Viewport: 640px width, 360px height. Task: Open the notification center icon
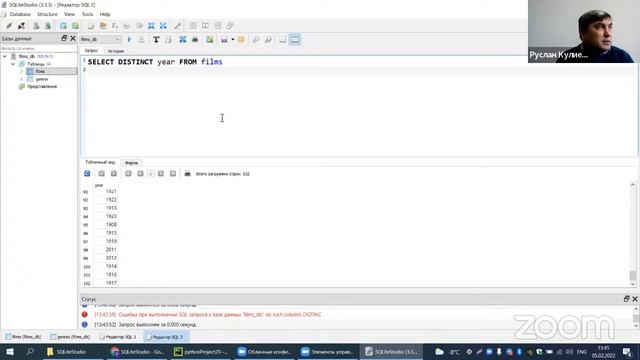[627, 352]
